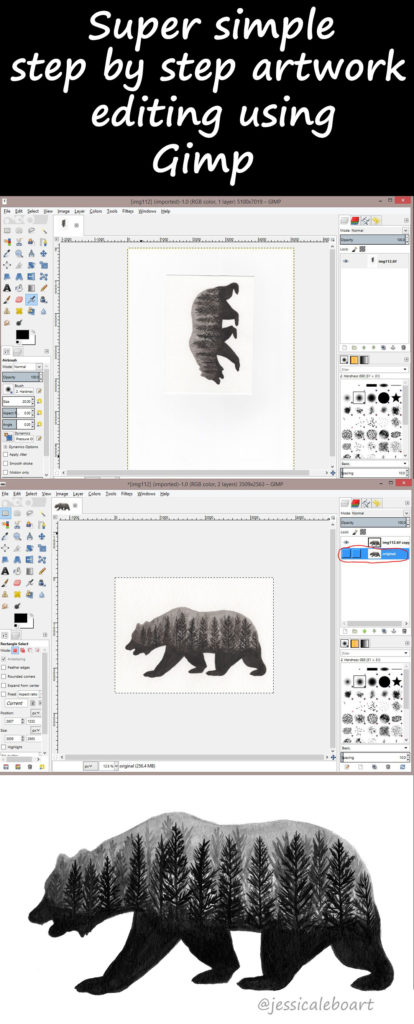Select Paintbrush tool in the Rectangle Select GIMP window
Viewport: 414px width, 1024px height.
pyautogui.click(x=5, y=583)
